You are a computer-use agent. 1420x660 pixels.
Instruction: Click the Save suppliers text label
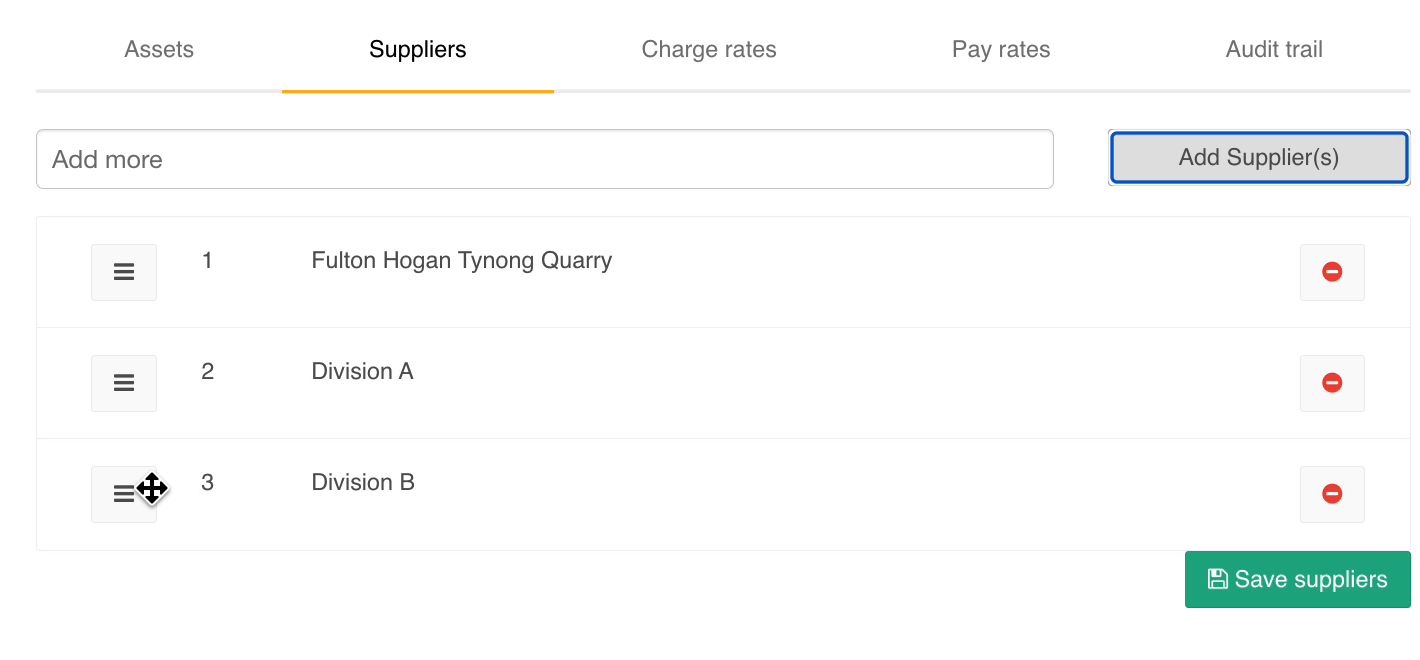[1311, 580]
